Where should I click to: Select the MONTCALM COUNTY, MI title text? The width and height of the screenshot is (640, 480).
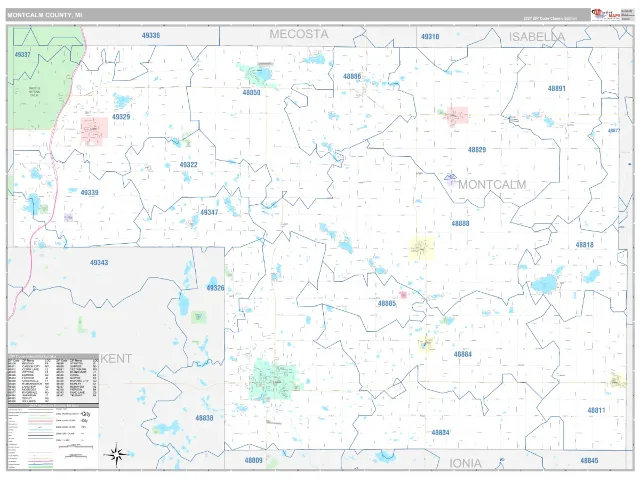coord(44,15)
